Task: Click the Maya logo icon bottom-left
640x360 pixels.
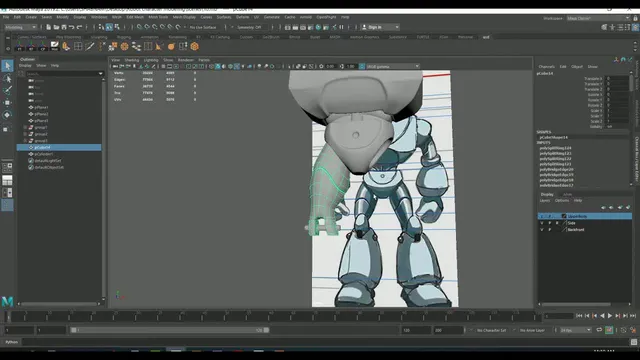Action: [x=7, y=302]
